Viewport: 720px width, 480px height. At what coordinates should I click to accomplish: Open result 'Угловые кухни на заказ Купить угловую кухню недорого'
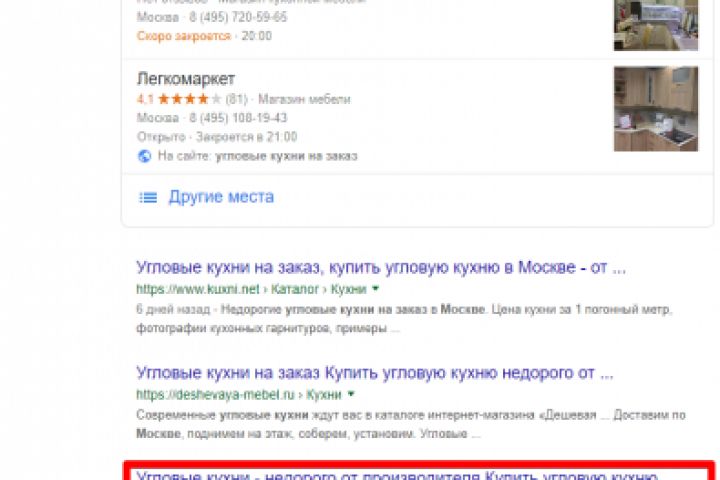[x=375, y=373]
